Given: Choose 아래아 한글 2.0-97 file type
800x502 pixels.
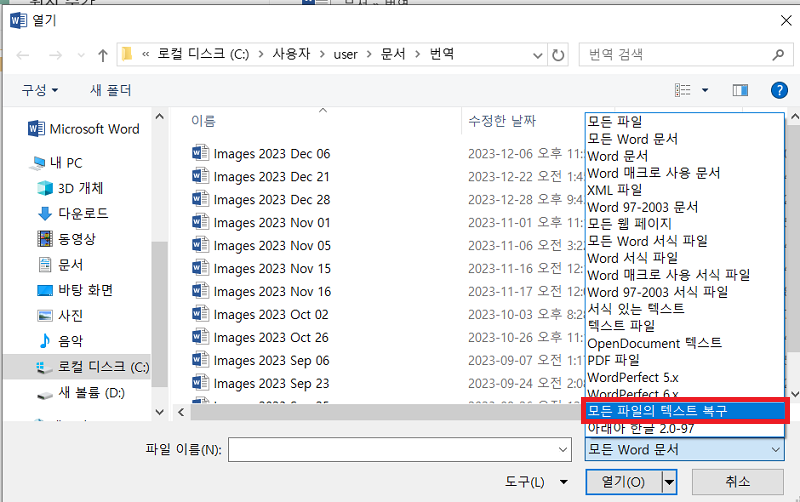Looking at the screenshot, I should [x=684, y=428].
